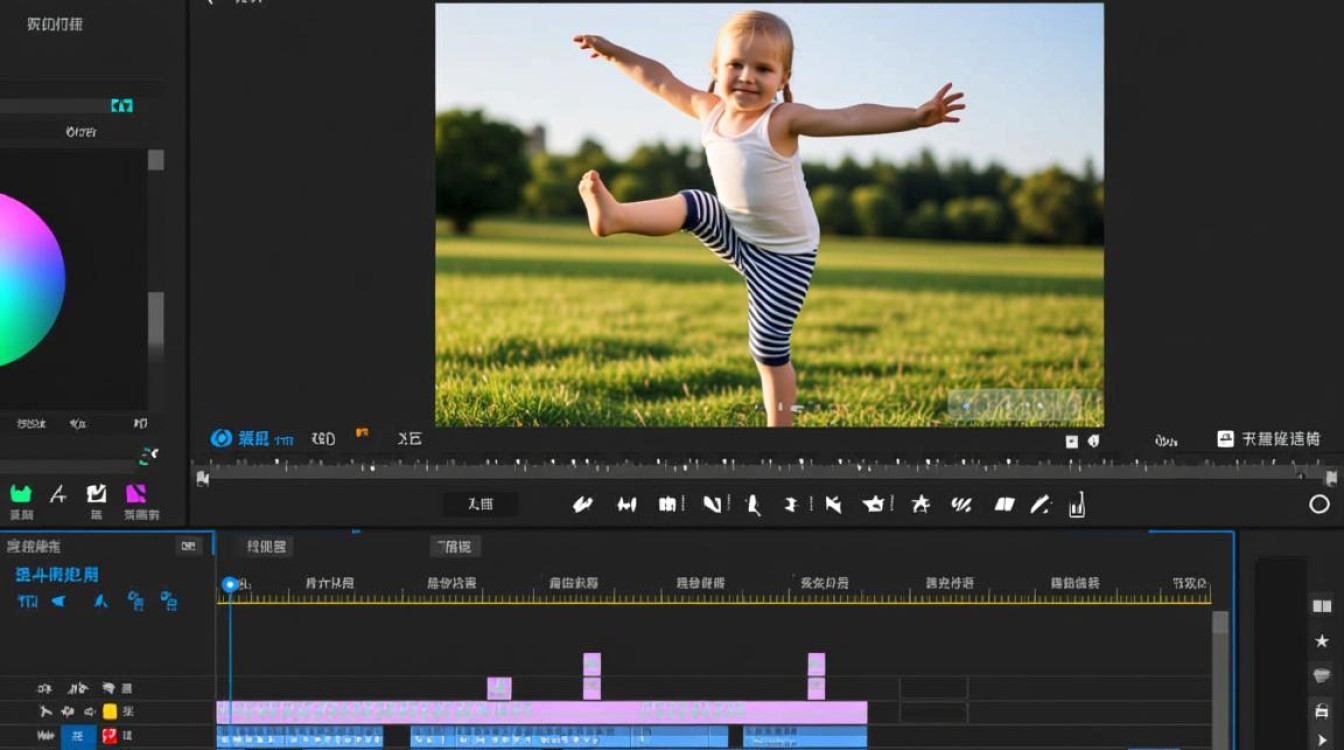Select the blue arrow-shaped timeline tool icon

coord(59,601)
